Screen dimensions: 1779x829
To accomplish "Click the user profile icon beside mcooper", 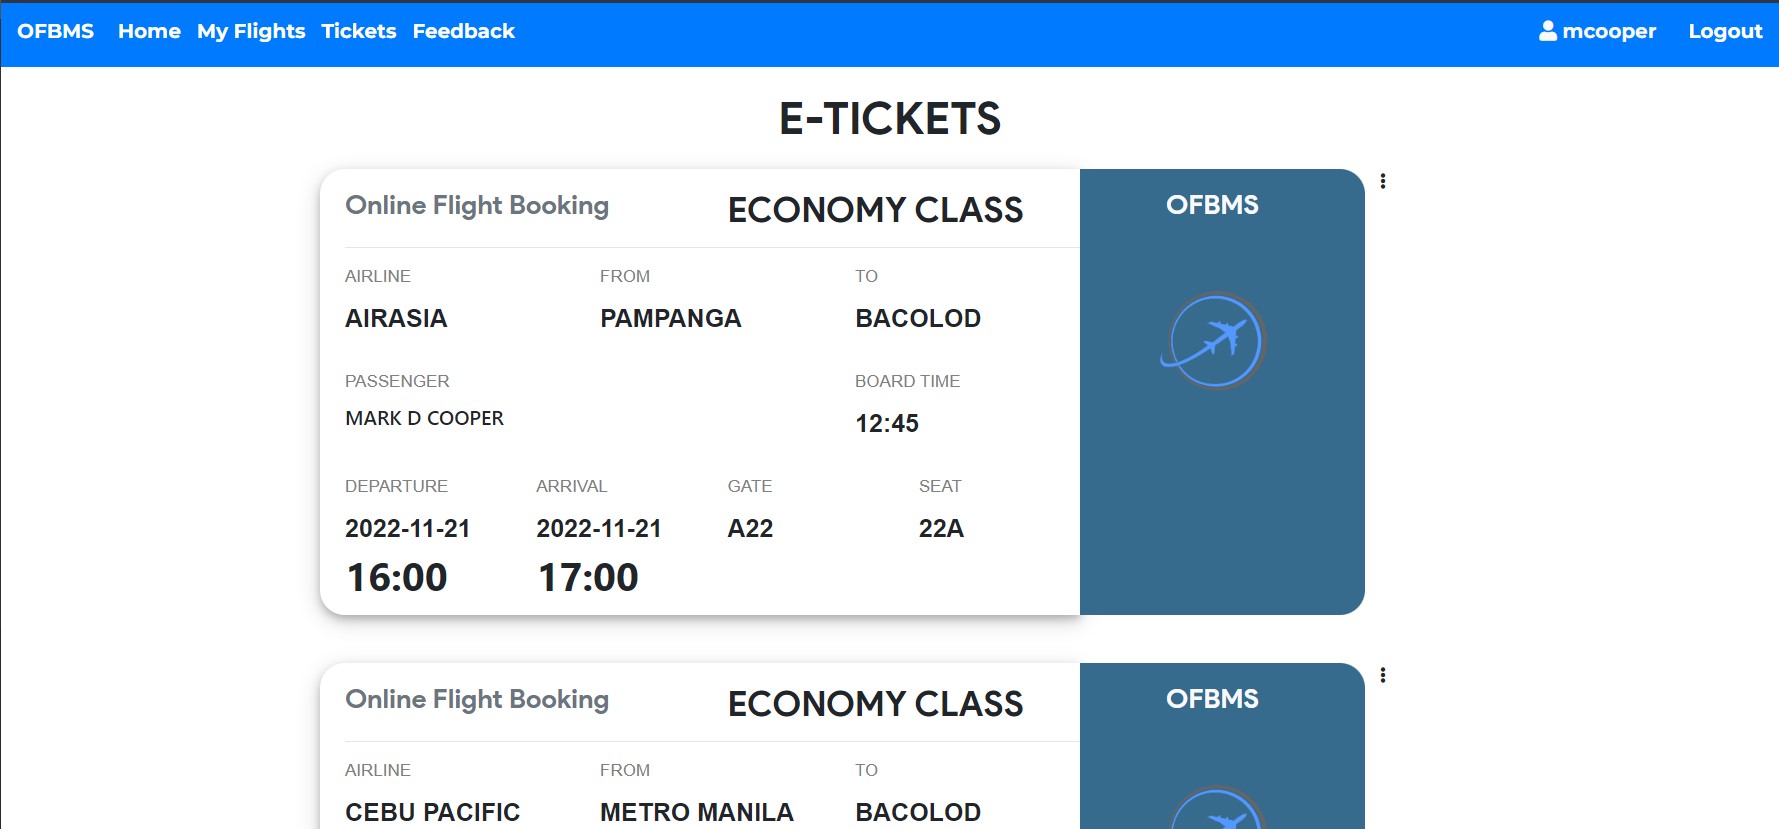I will [1548, 31].
